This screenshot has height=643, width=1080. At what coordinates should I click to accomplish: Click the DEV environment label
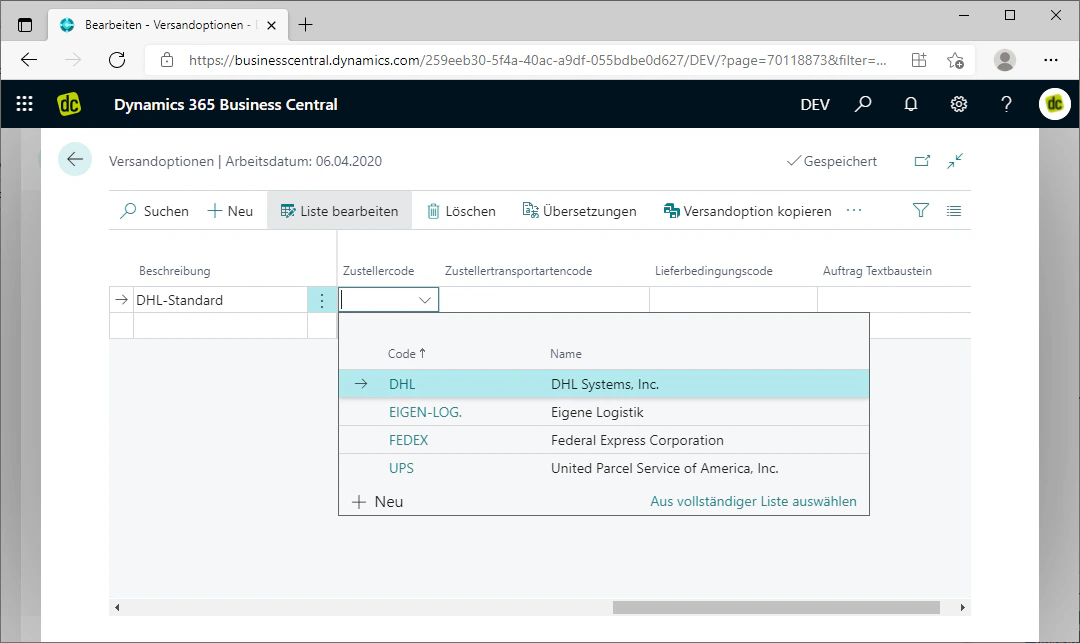(815, 104)
